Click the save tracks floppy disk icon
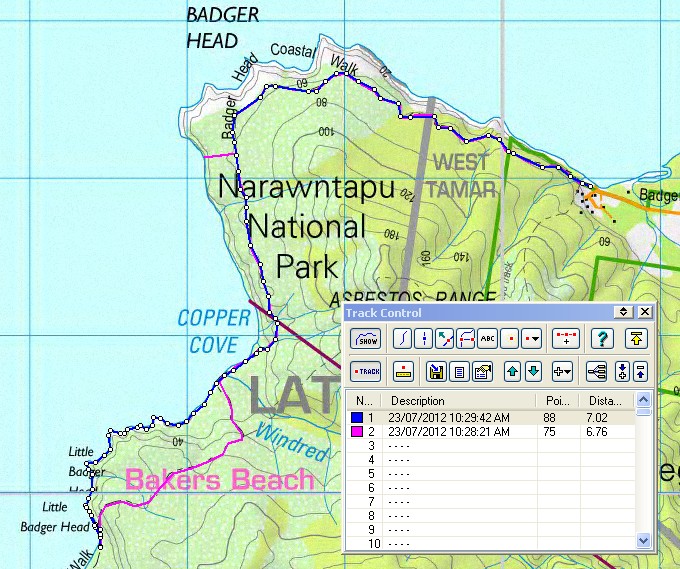The image size is (680, 569). point(437,371)
